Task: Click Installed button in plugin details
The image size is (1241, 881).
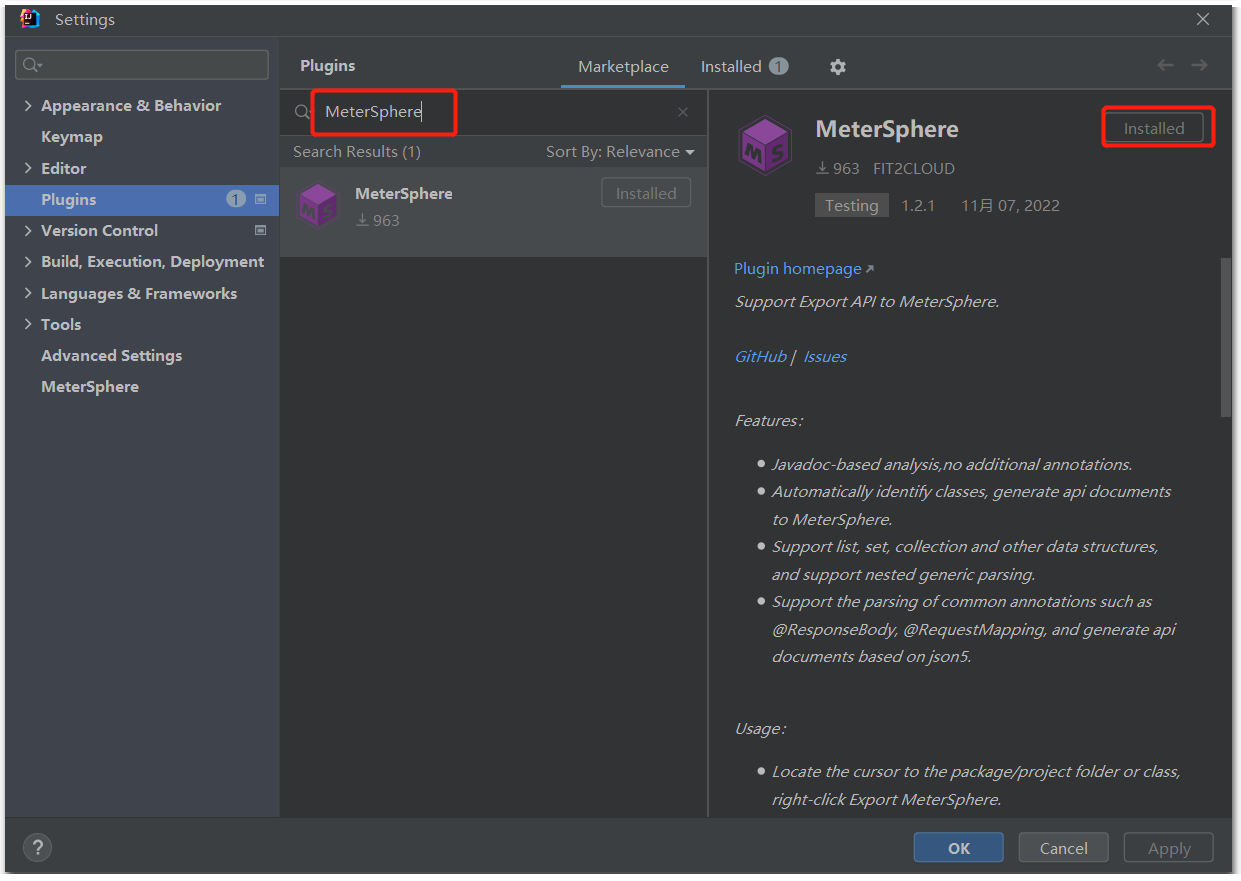Action: pyautogui.click(x=1154, y=128)
